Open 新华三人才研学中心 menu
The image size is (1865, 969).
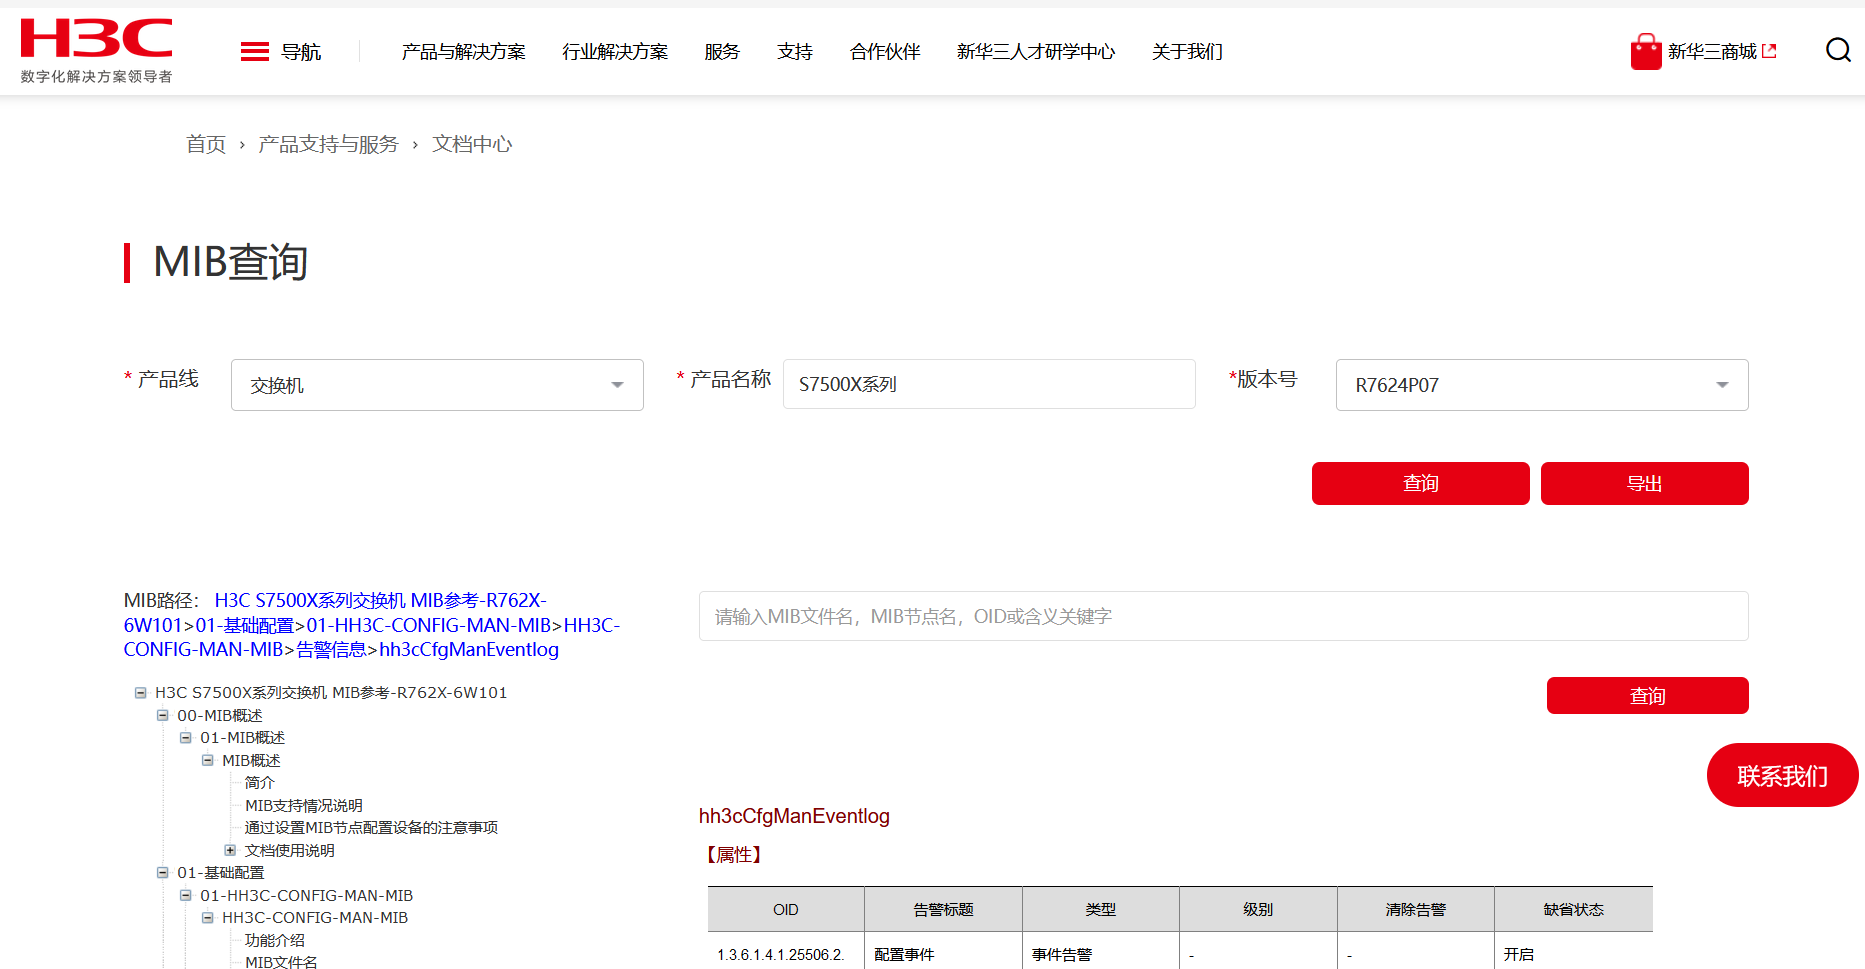tap(1036, 52)
